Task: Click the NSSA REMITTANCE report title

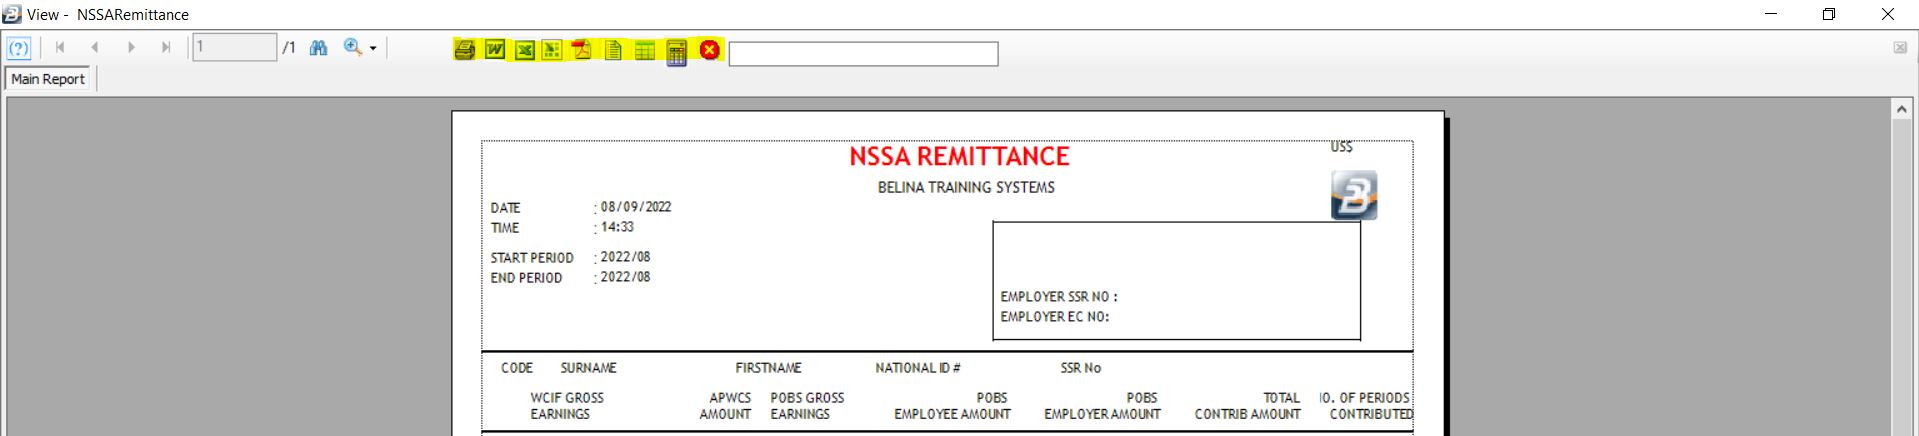Action: coord(959,157)
